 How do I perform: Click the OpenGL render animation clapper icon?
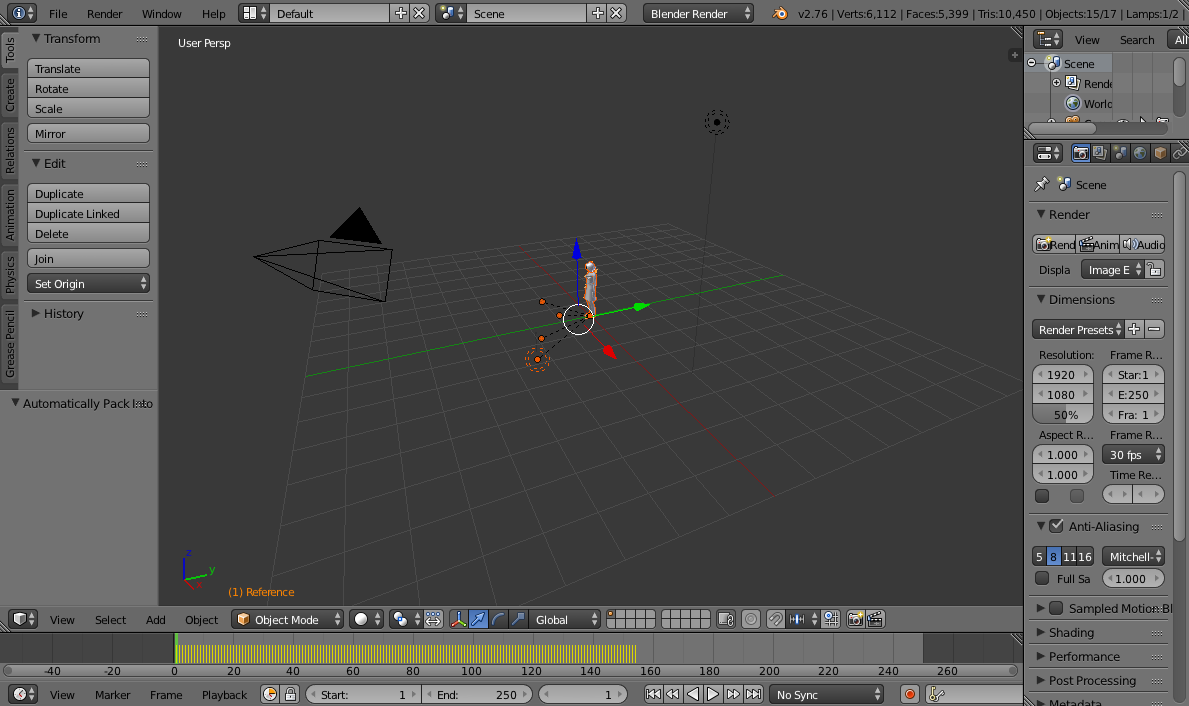point(875,620)
